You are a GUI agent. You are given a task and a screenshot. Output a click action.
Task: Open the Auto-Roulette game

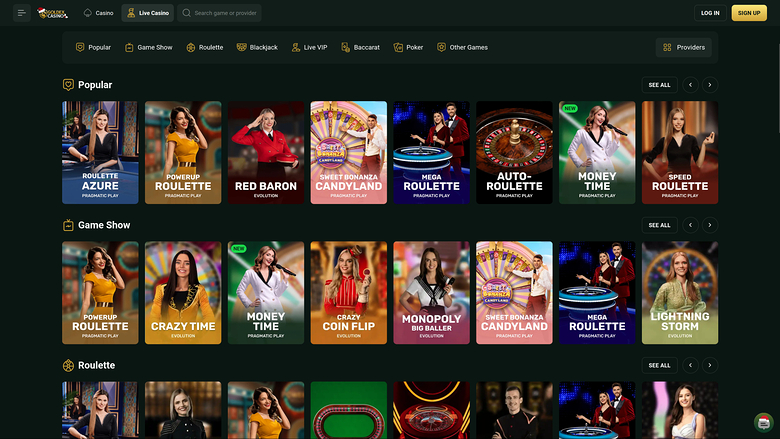click(514, 153)
